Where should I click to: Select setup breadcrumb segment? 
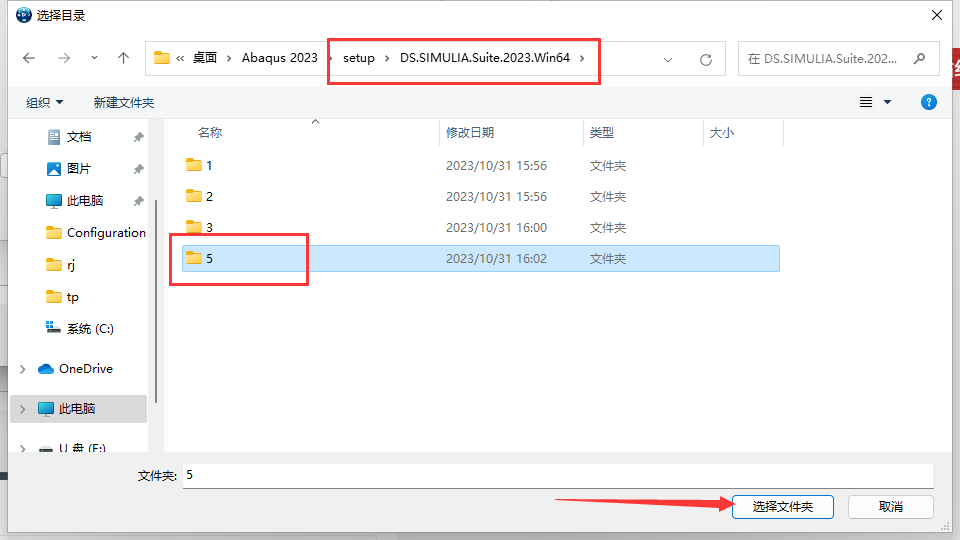(359, 58)
